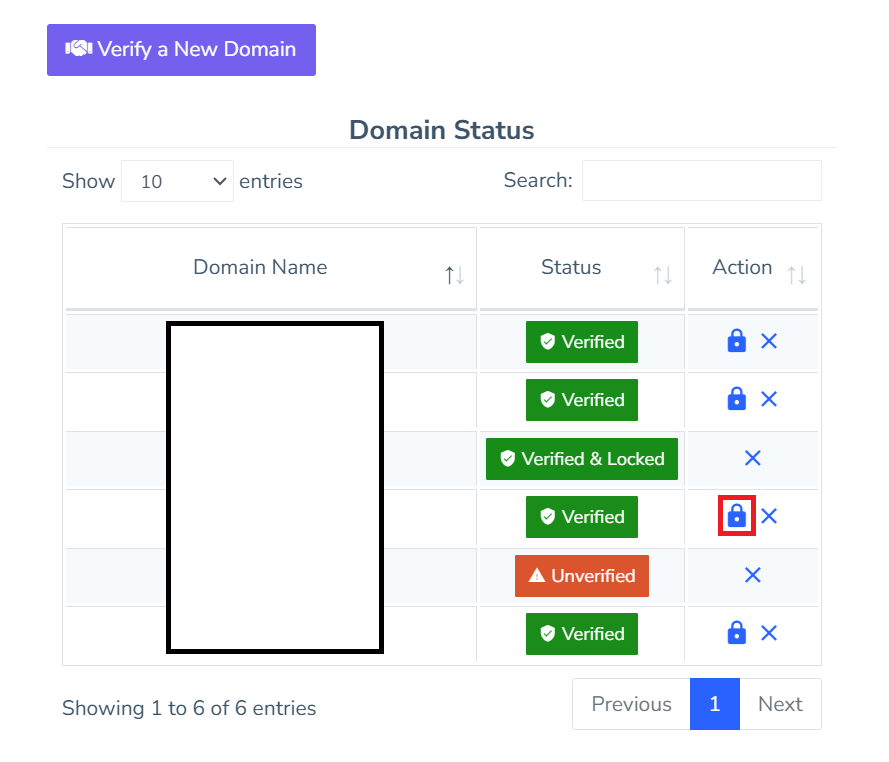Remove the Unverified domain entry
The image size is (889, 762).
click(753, 575)
